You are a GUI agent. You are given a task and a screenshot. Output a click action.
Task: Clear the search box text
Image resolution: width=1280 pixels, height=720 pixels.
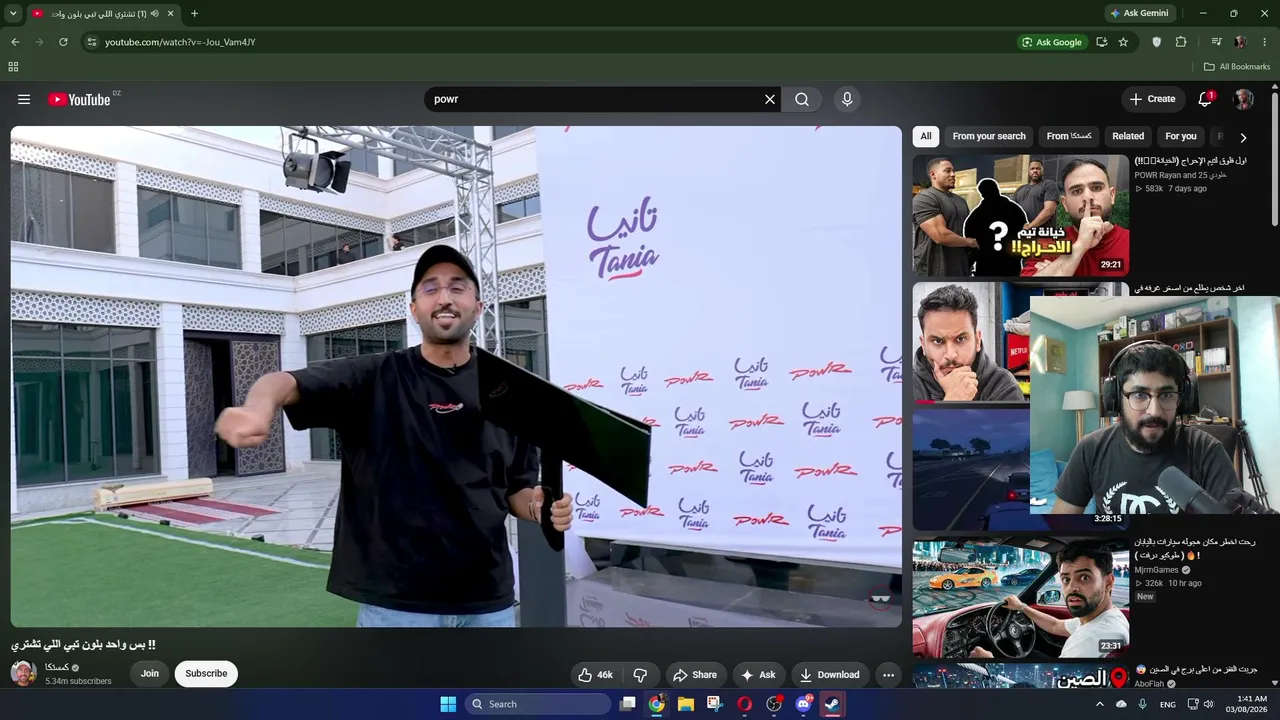point(770,99)
